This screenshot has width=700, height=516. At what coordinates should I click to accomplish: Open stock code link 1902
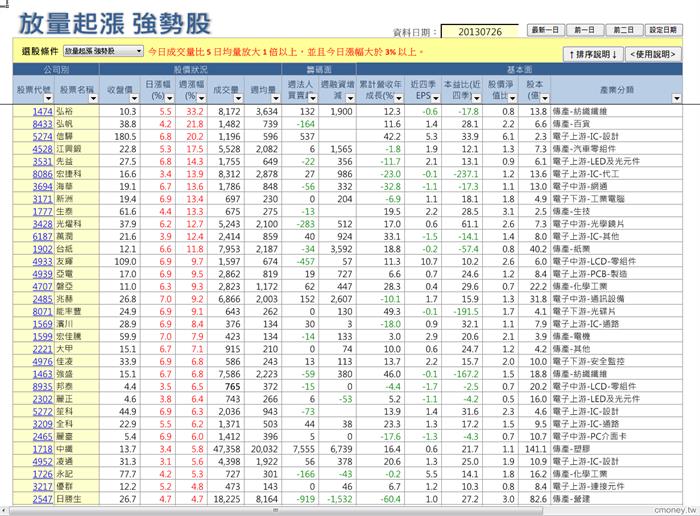(42, 249)
